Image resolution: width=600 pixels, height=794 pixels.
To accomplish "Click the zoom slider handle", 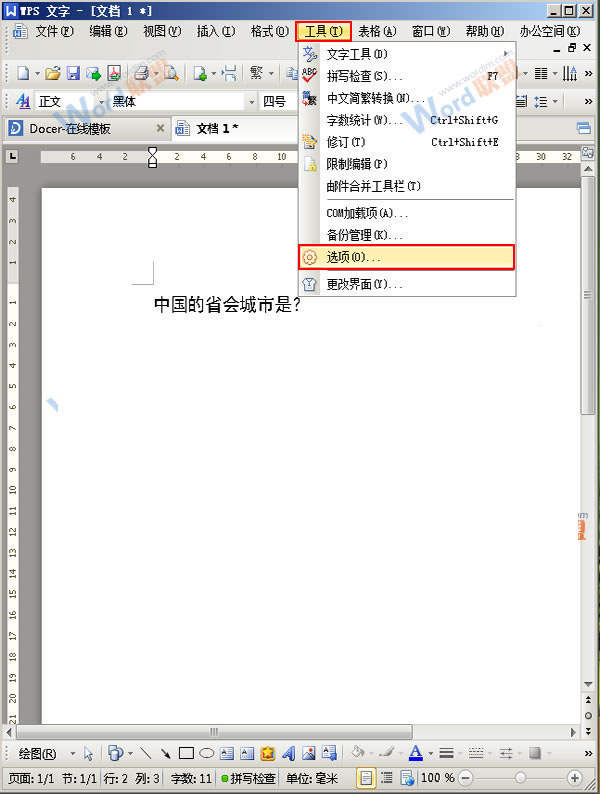I will (520, 778).
